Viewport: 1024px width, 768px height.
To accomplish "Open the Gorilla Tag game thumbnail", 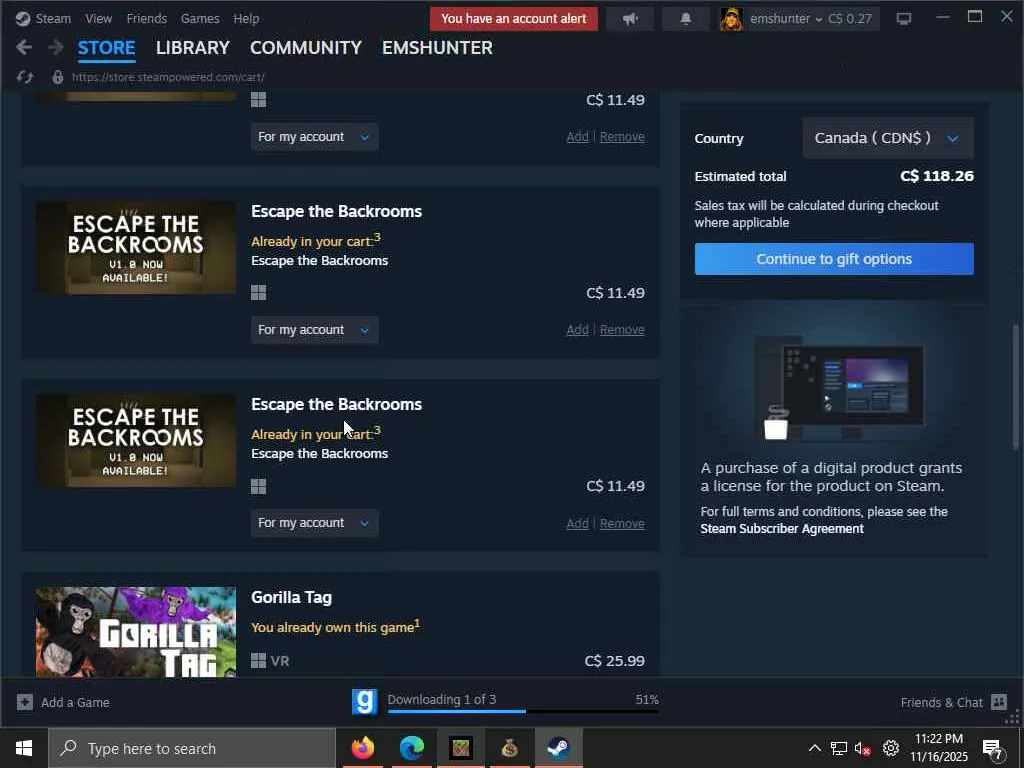I will pos(136,632).
